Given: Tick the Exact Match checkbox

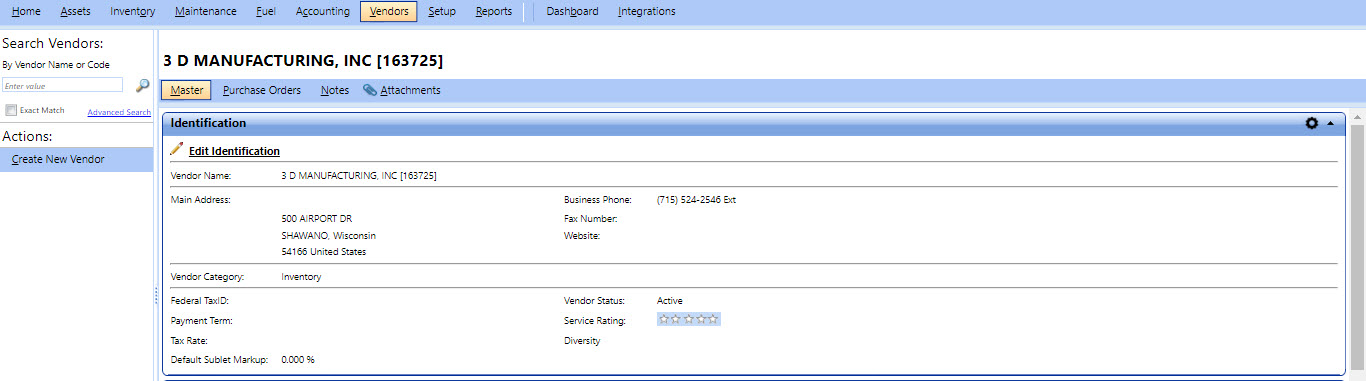Looking at the screenshot, I should (11, 110).
